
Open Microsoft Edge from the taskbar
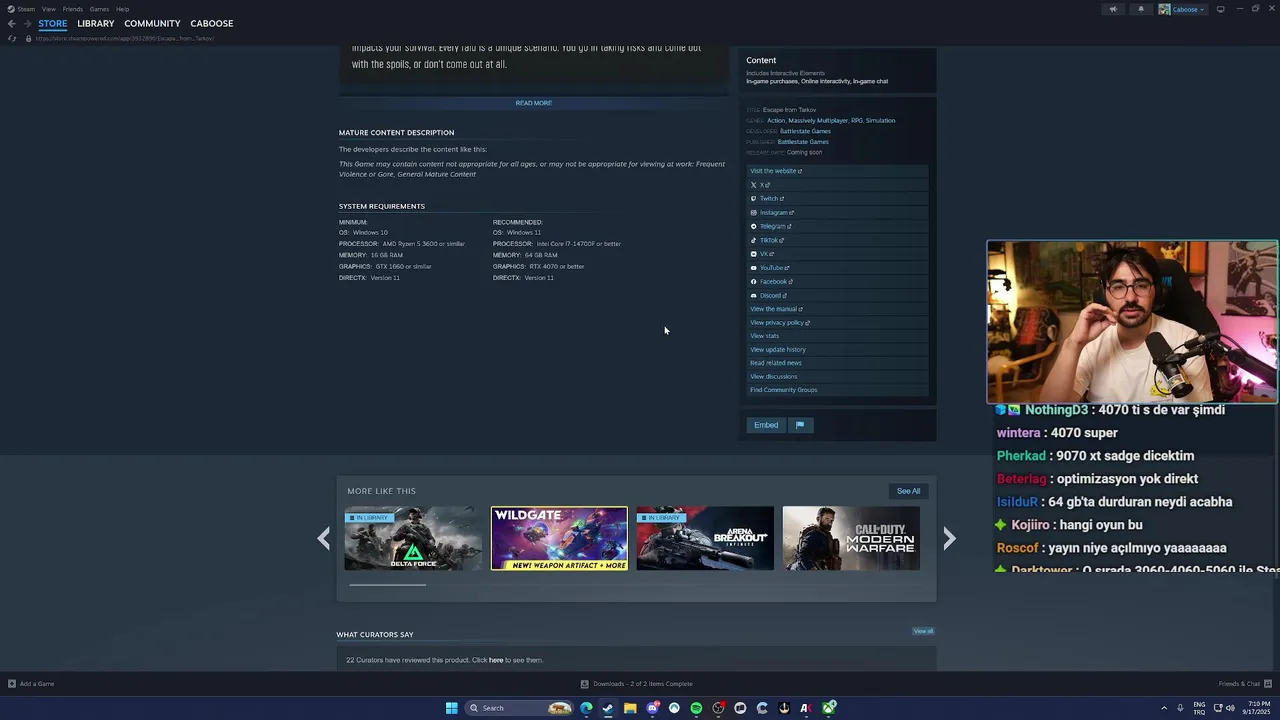(x=586, y=708)
